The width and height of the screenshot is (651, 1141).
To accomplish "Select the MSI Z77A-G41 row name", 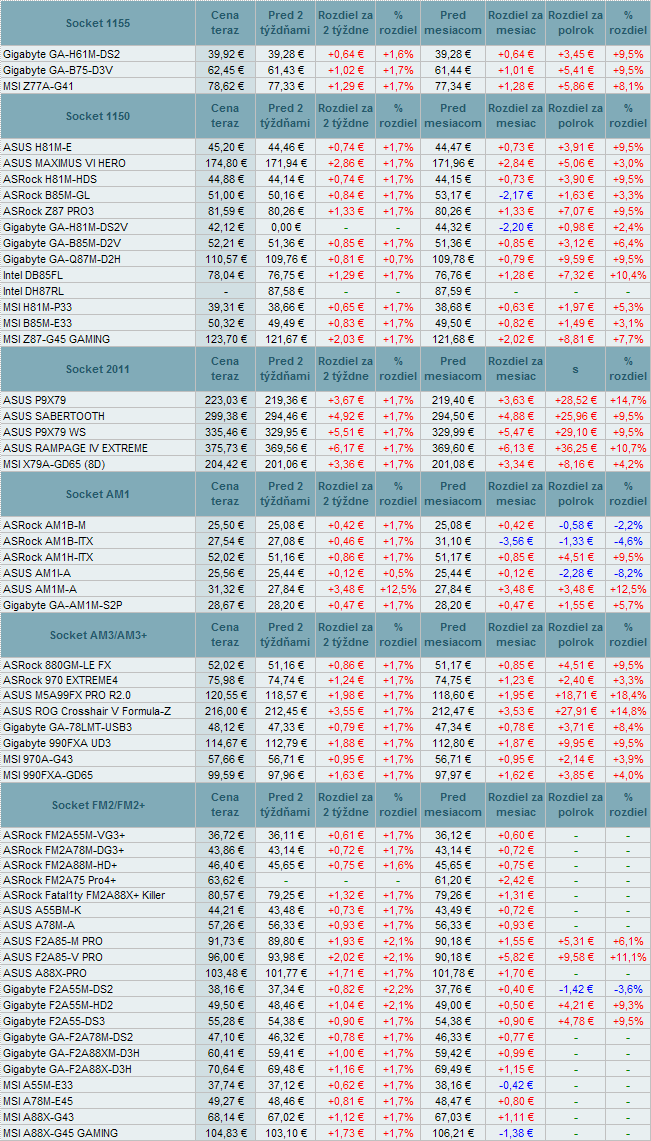I will click(x=39, y=86).
